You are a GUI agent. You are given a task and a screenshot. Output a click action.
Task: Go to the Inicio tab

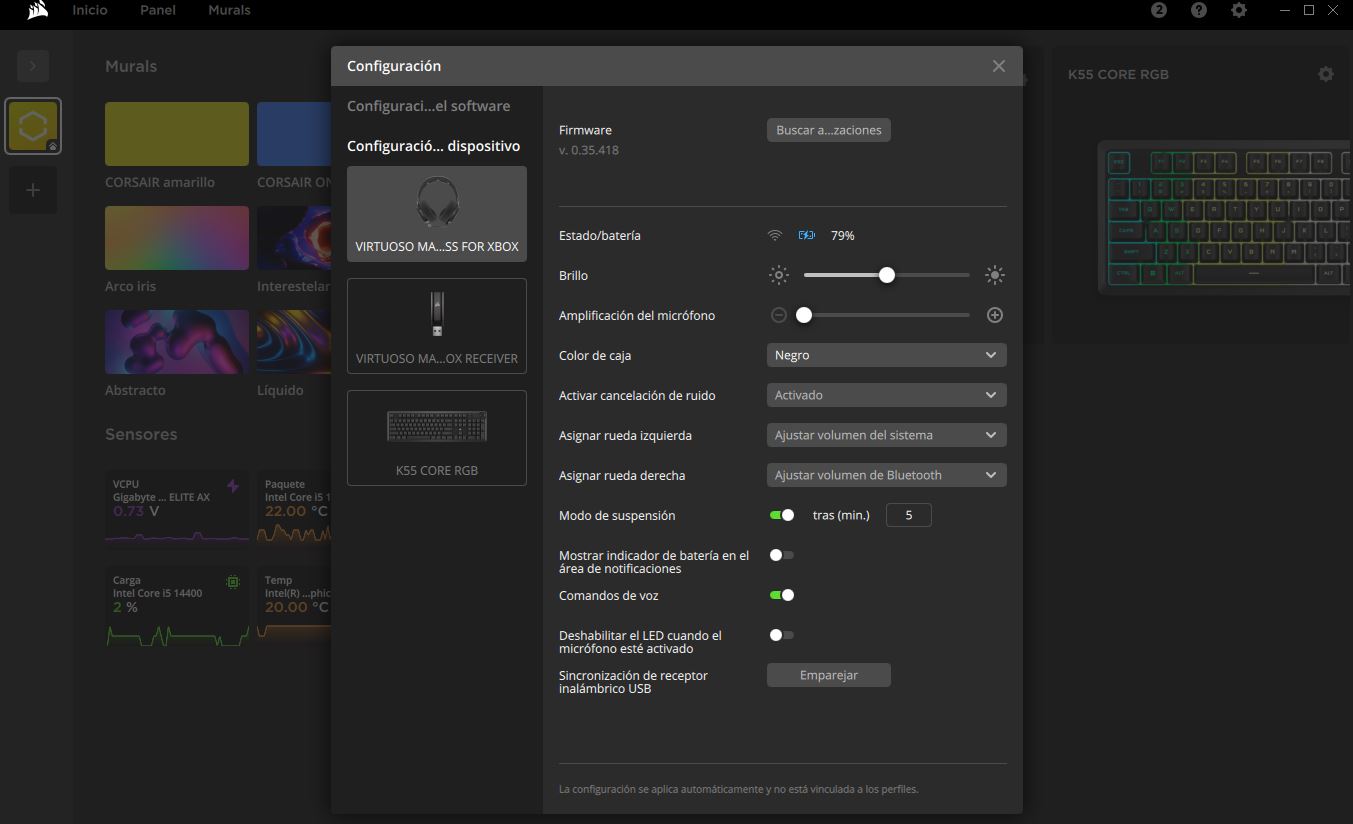pos(90,10)
